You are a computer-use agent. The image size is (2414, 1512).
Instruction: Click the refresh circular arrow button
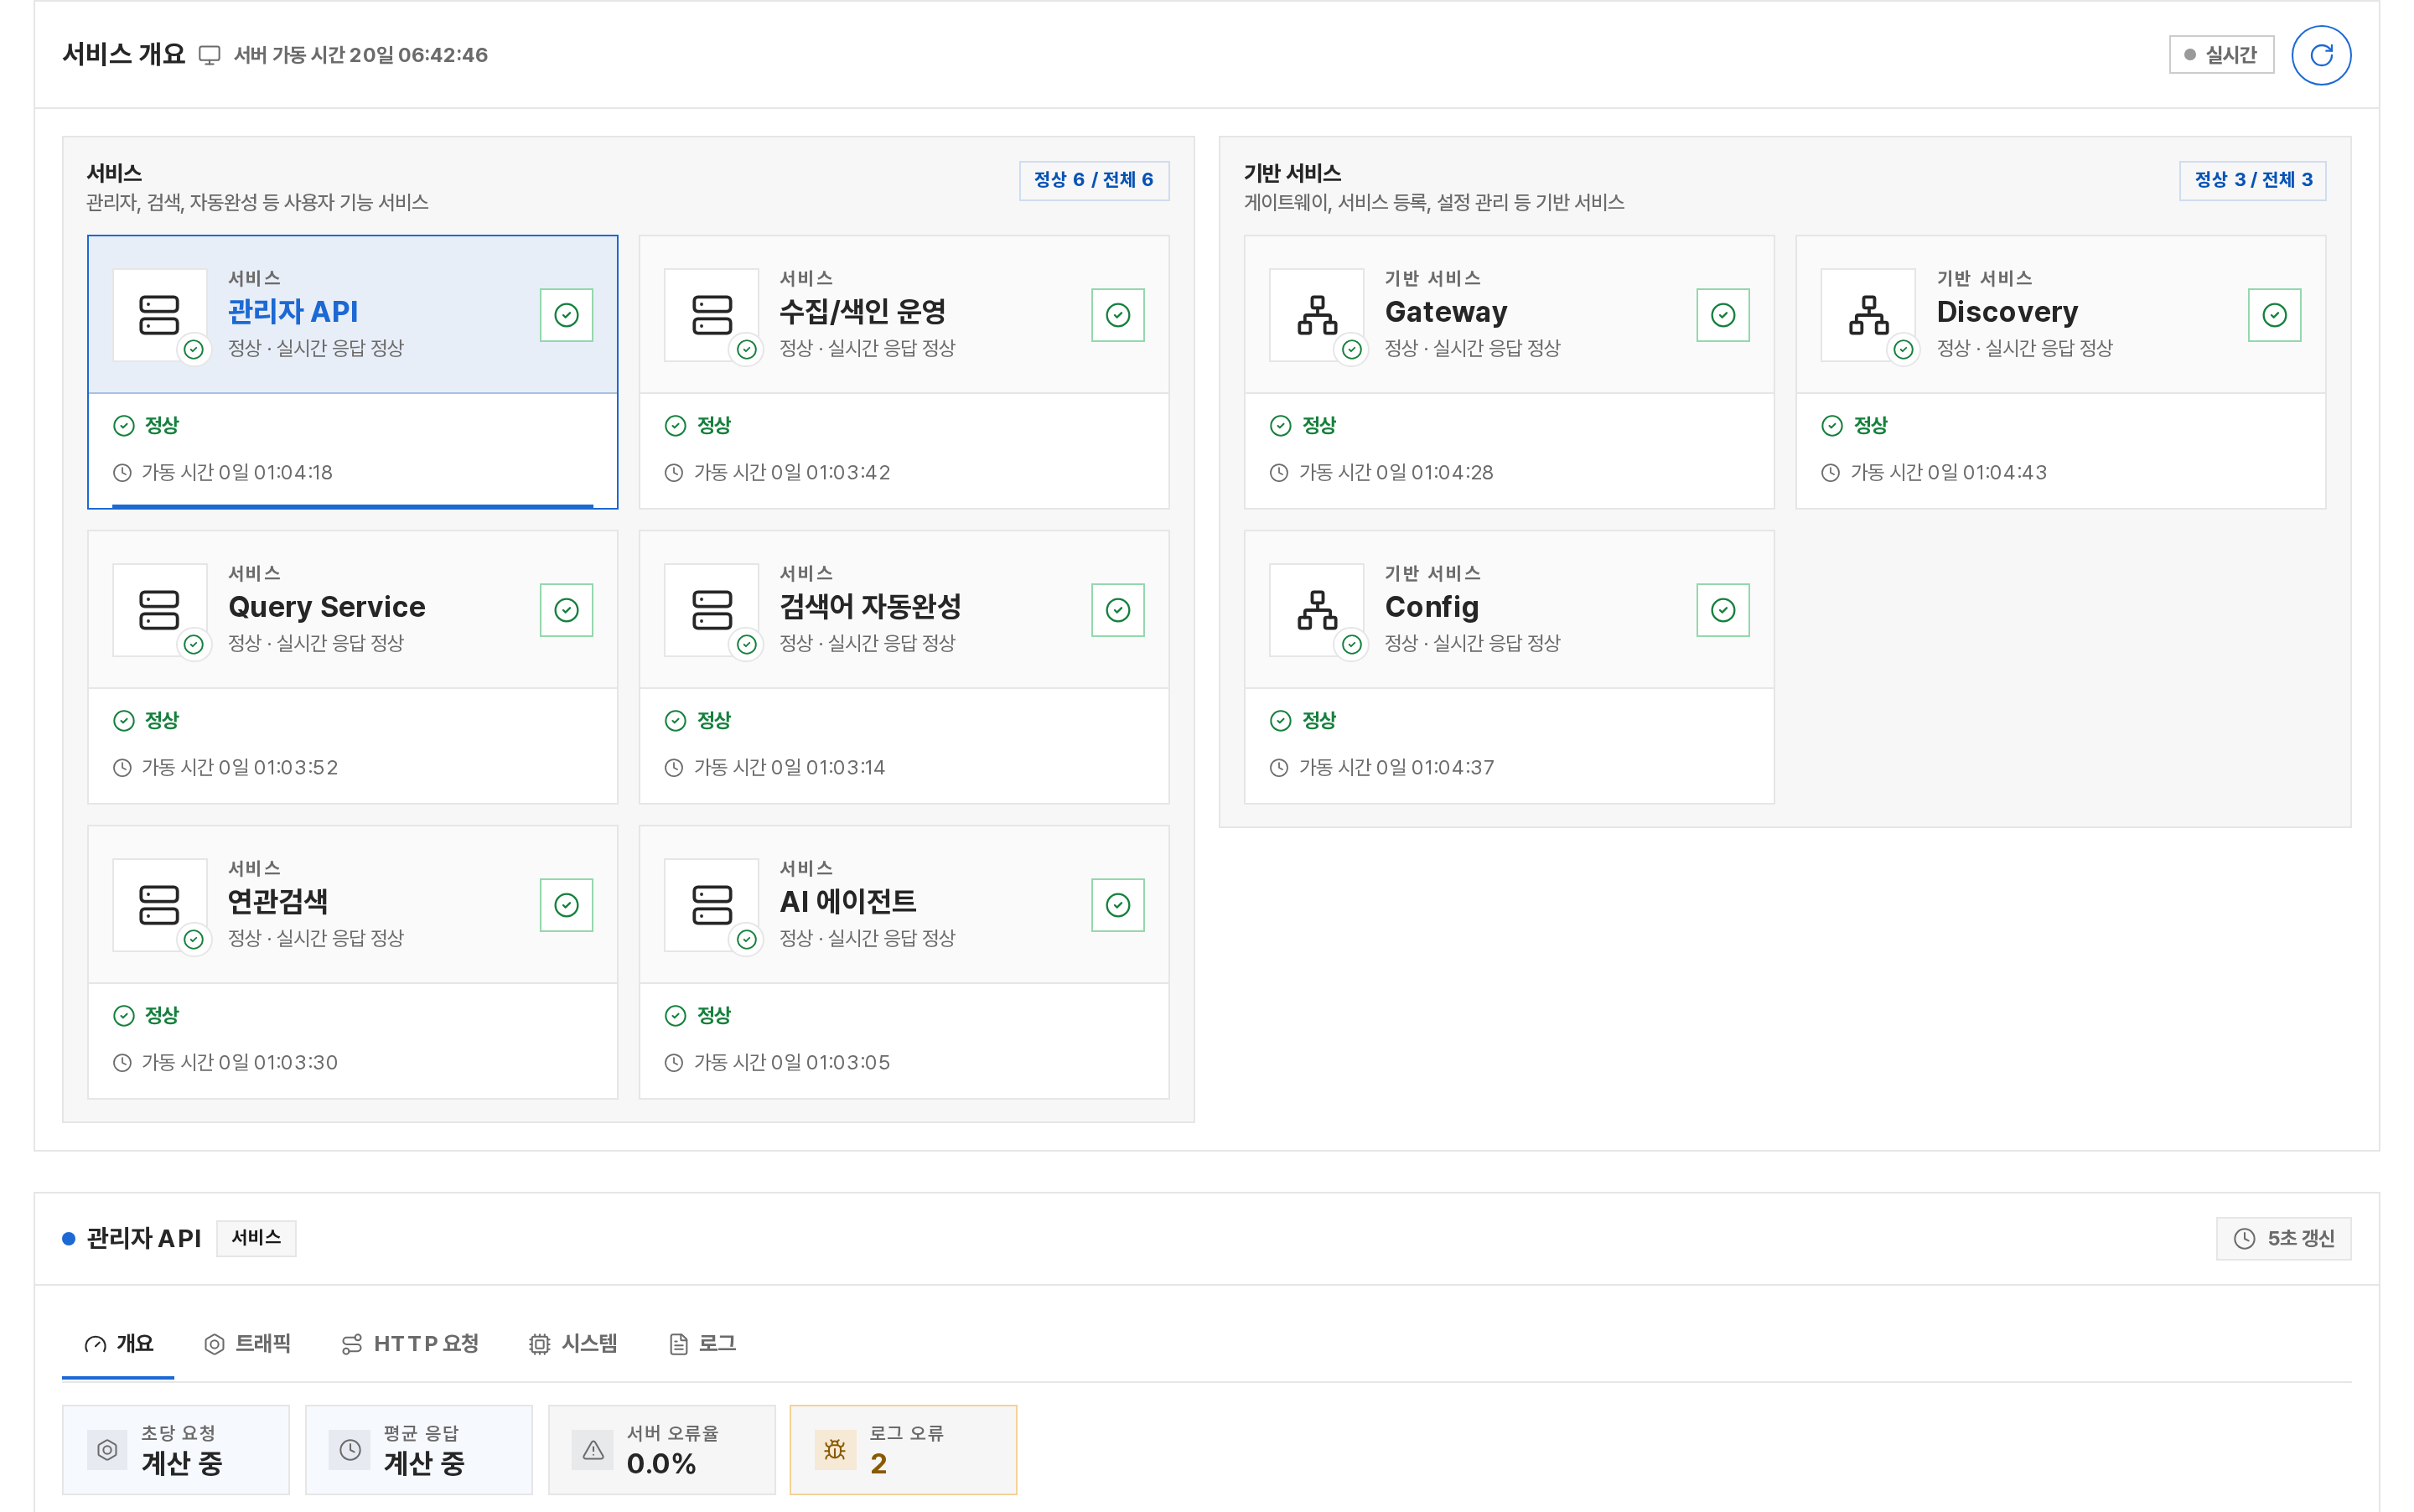coord(2320,55)
